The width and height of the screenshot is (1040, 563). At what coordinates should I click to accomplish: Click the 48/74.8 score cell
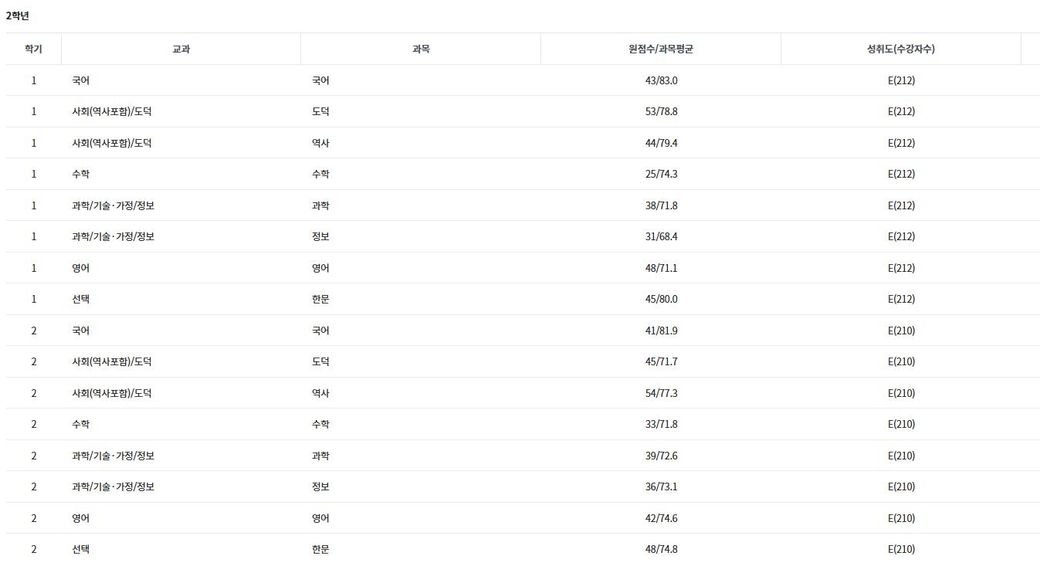661,549
